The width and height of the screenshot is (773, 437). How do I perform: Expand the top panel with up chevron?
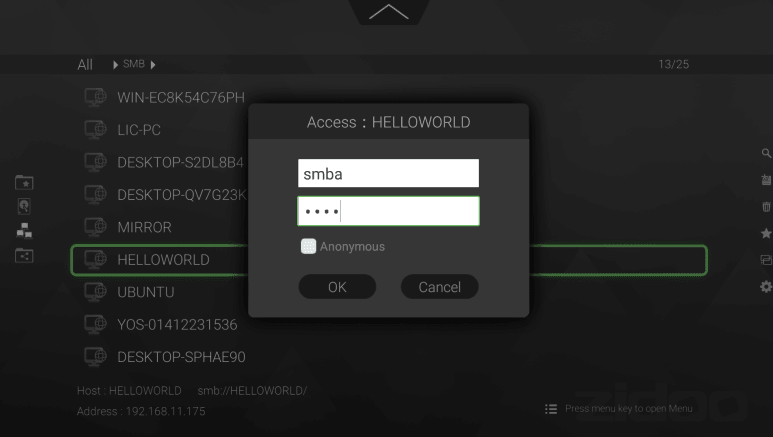pyautogui.click(x=388, y=12)
